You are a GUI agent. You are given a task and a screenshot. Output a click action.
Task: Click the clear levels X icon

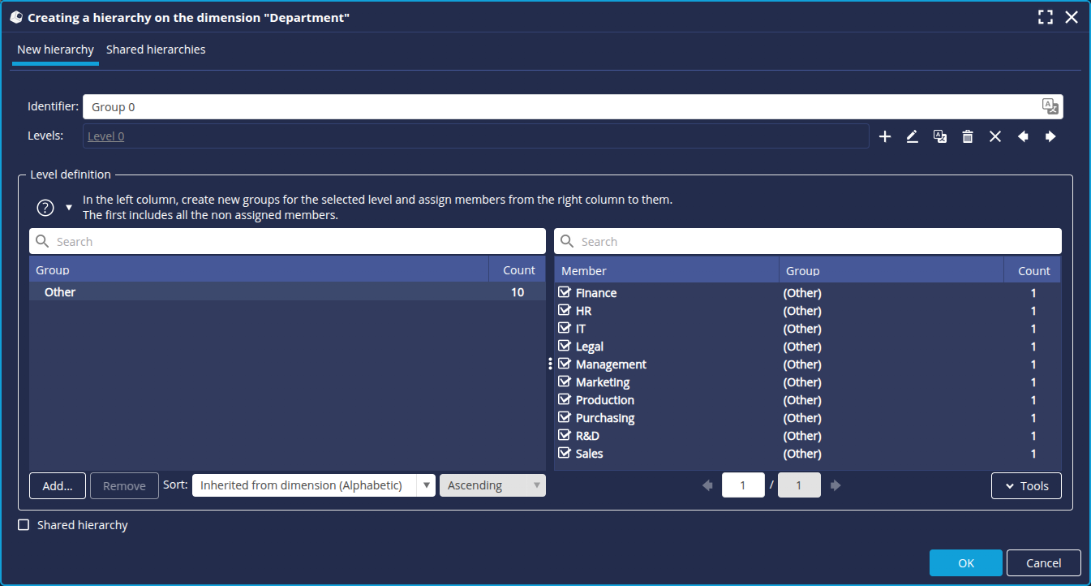click(x=995, y=137)
